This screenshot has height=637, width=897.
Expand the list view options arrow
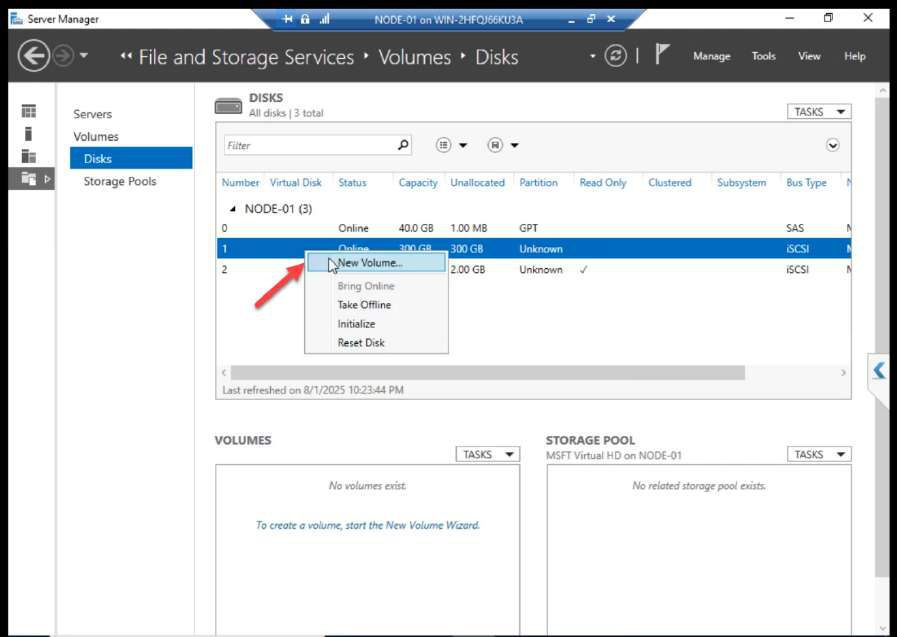[463, 145]
